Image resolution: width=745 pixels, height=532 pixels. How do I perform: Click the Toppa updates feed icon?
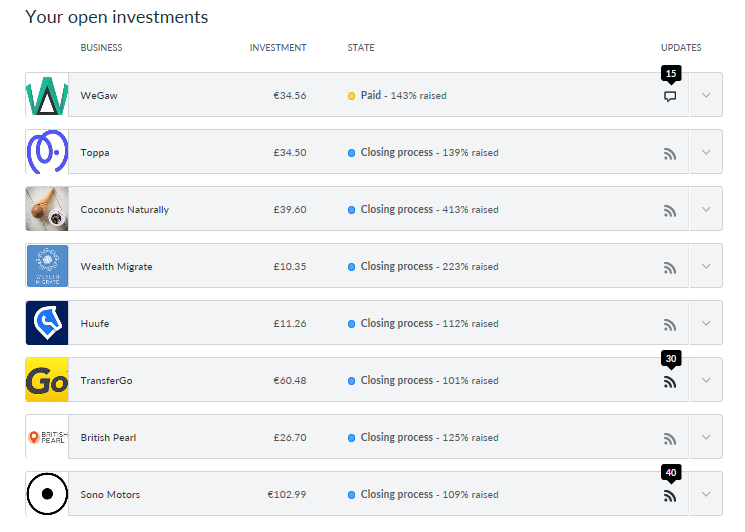coord(670,154)
